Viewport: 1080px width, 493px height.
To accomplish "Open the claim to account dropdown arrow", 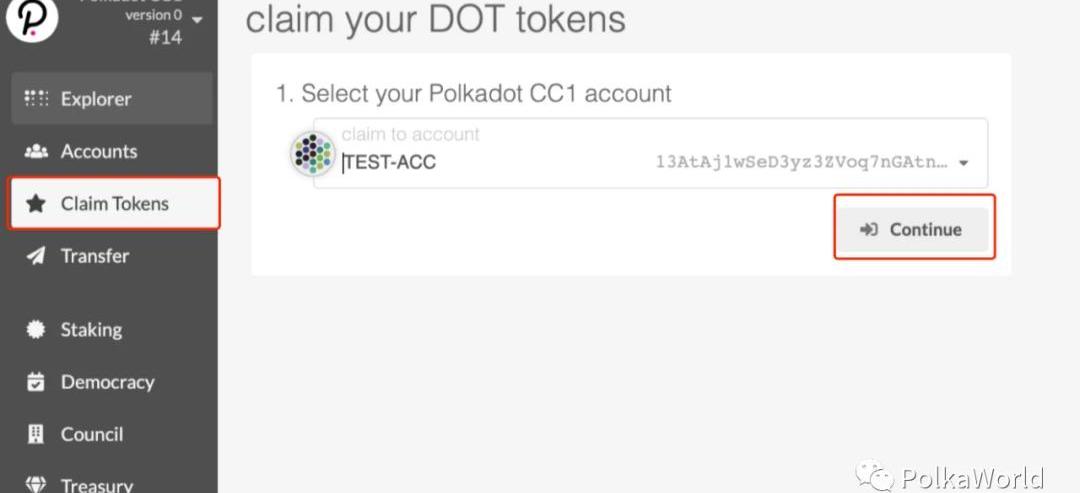I will point(964,163).
